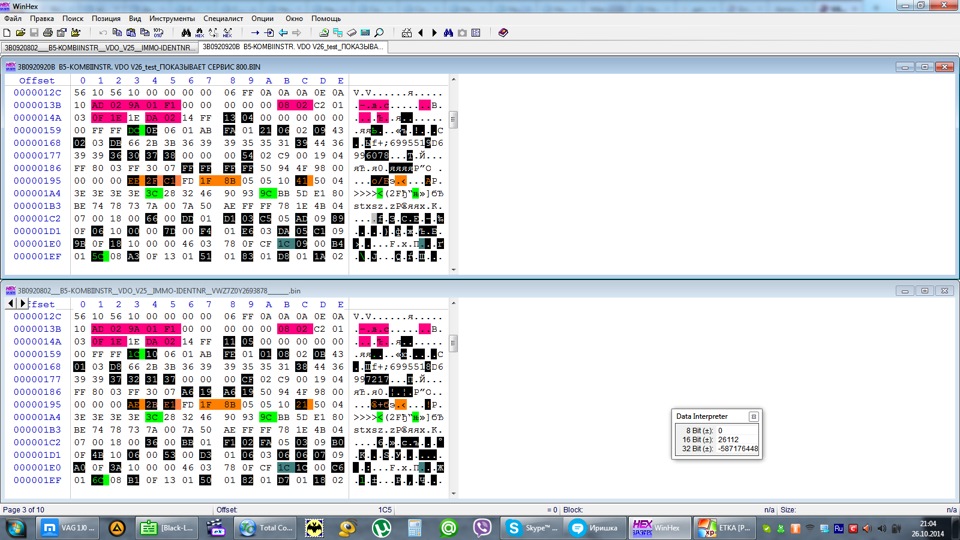Screen dimensions: 960x540
Task: Open the Файл menu
Action: pos(12,18)
